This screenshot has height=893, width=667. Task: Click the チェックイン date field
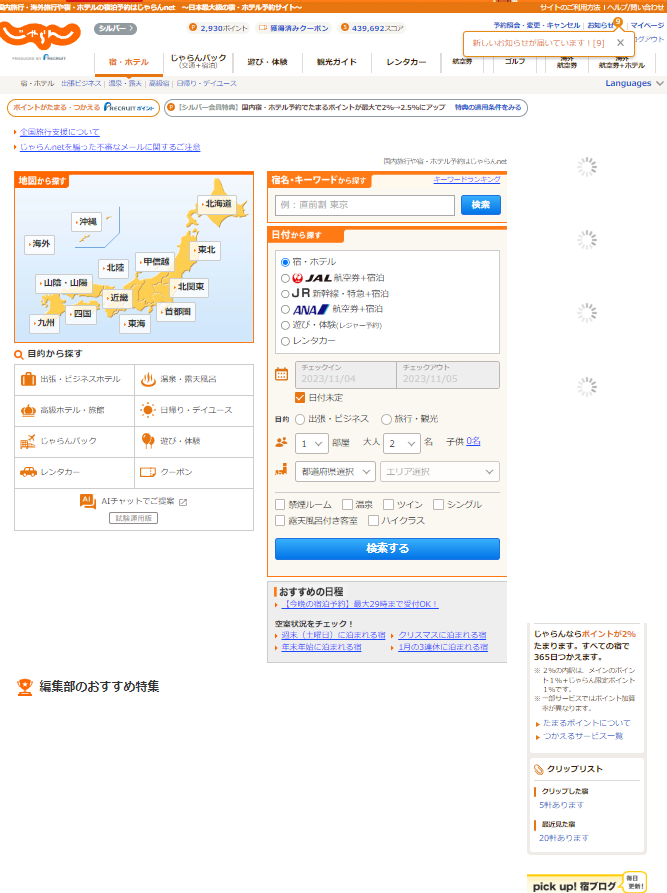tap(346, 374)
